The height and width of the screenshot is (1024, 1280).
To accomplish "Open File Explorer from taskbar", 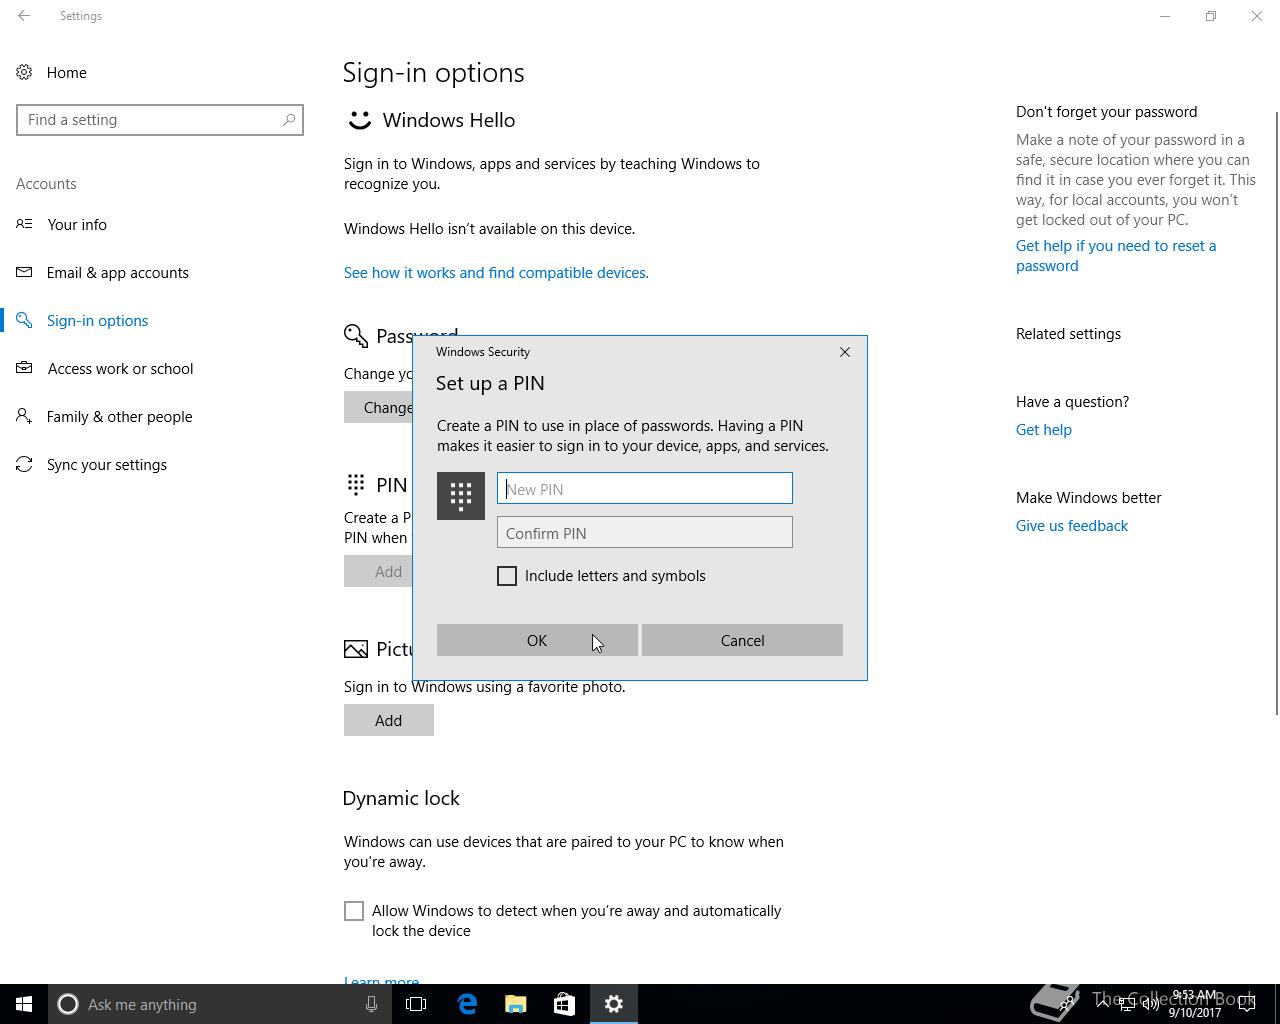I will point(516,1004).
